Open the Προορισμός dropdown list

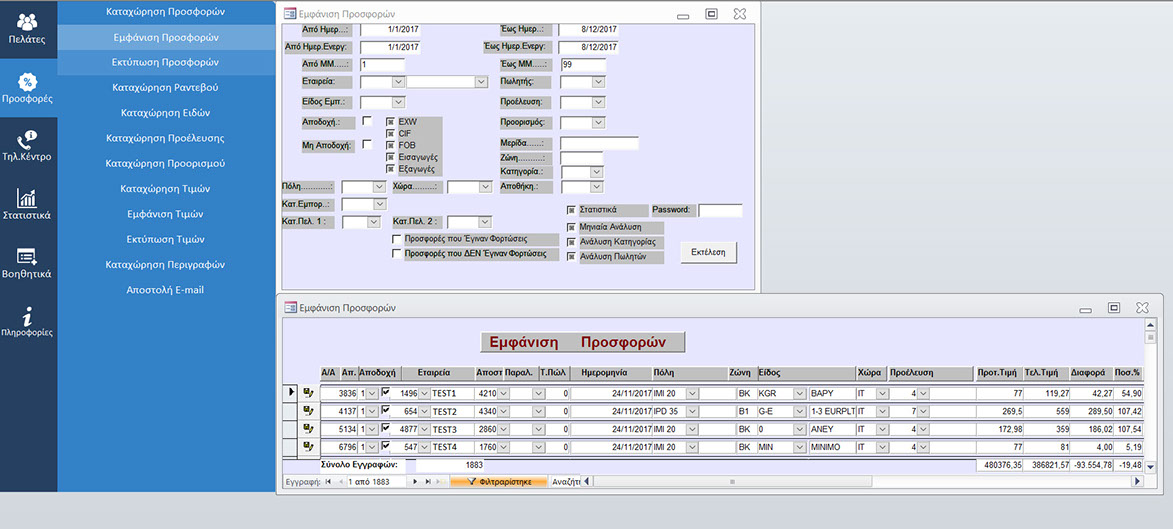[x=597, y=123]
